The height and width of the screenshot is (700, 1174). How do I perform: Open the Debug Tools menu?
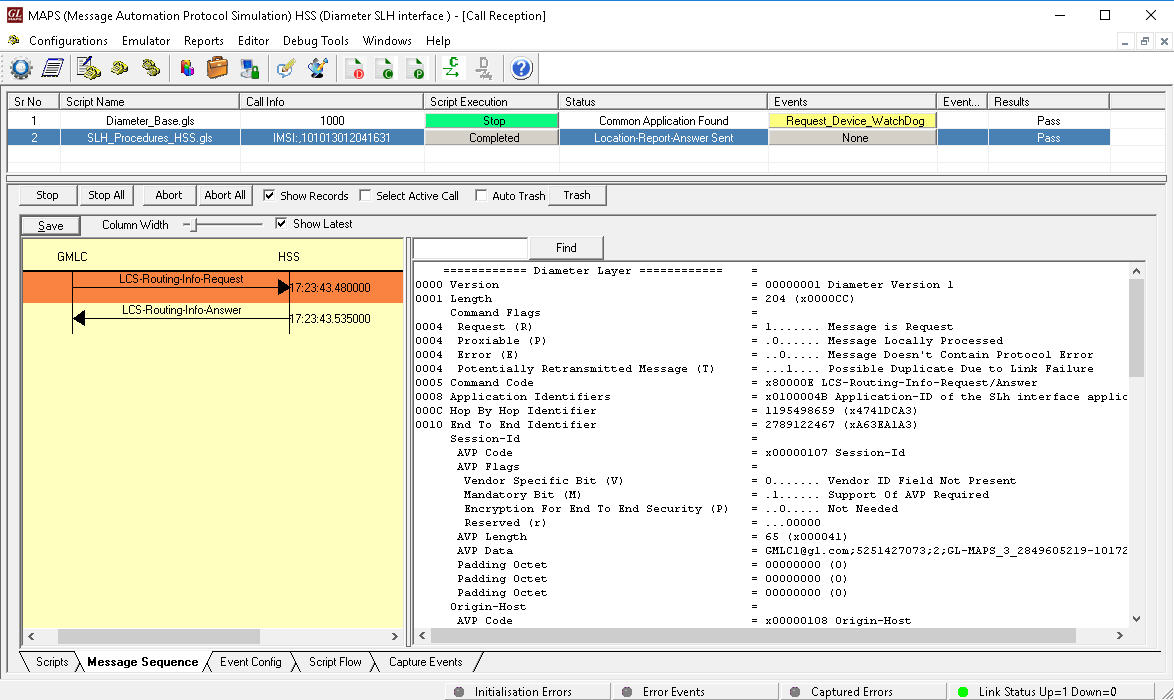[x=316, y=41]
